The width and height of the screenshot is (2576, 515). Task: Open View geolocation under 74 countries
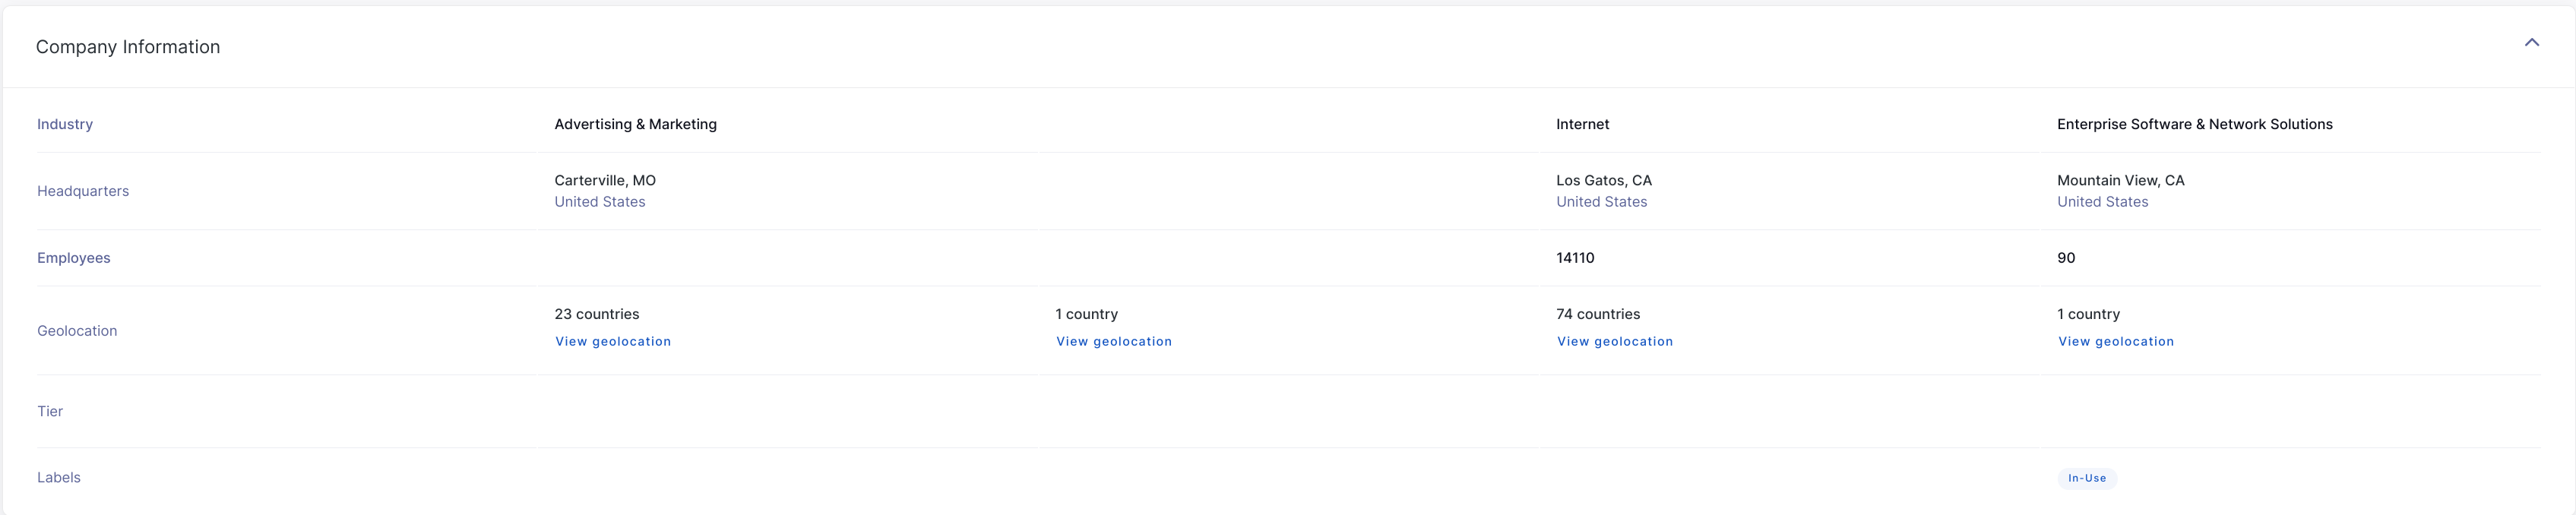coord(1614,341)
